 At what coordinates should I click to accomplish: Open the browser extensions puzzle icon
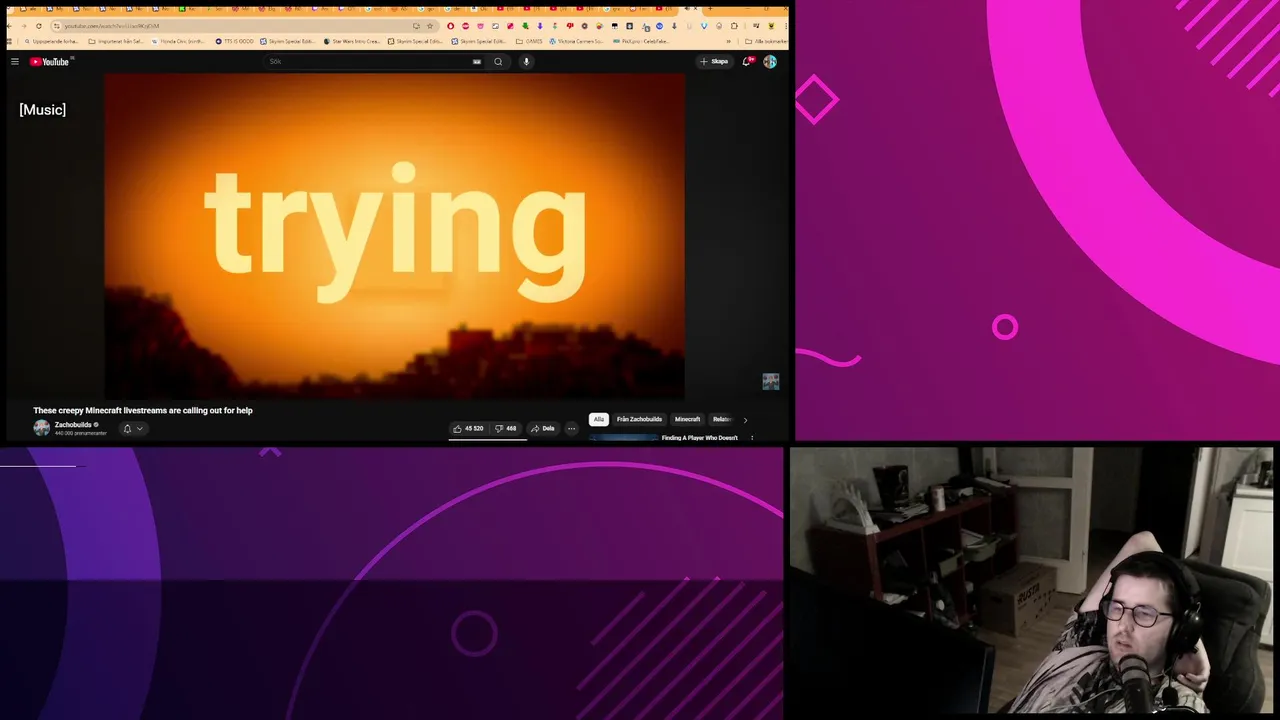click(734, 26)
